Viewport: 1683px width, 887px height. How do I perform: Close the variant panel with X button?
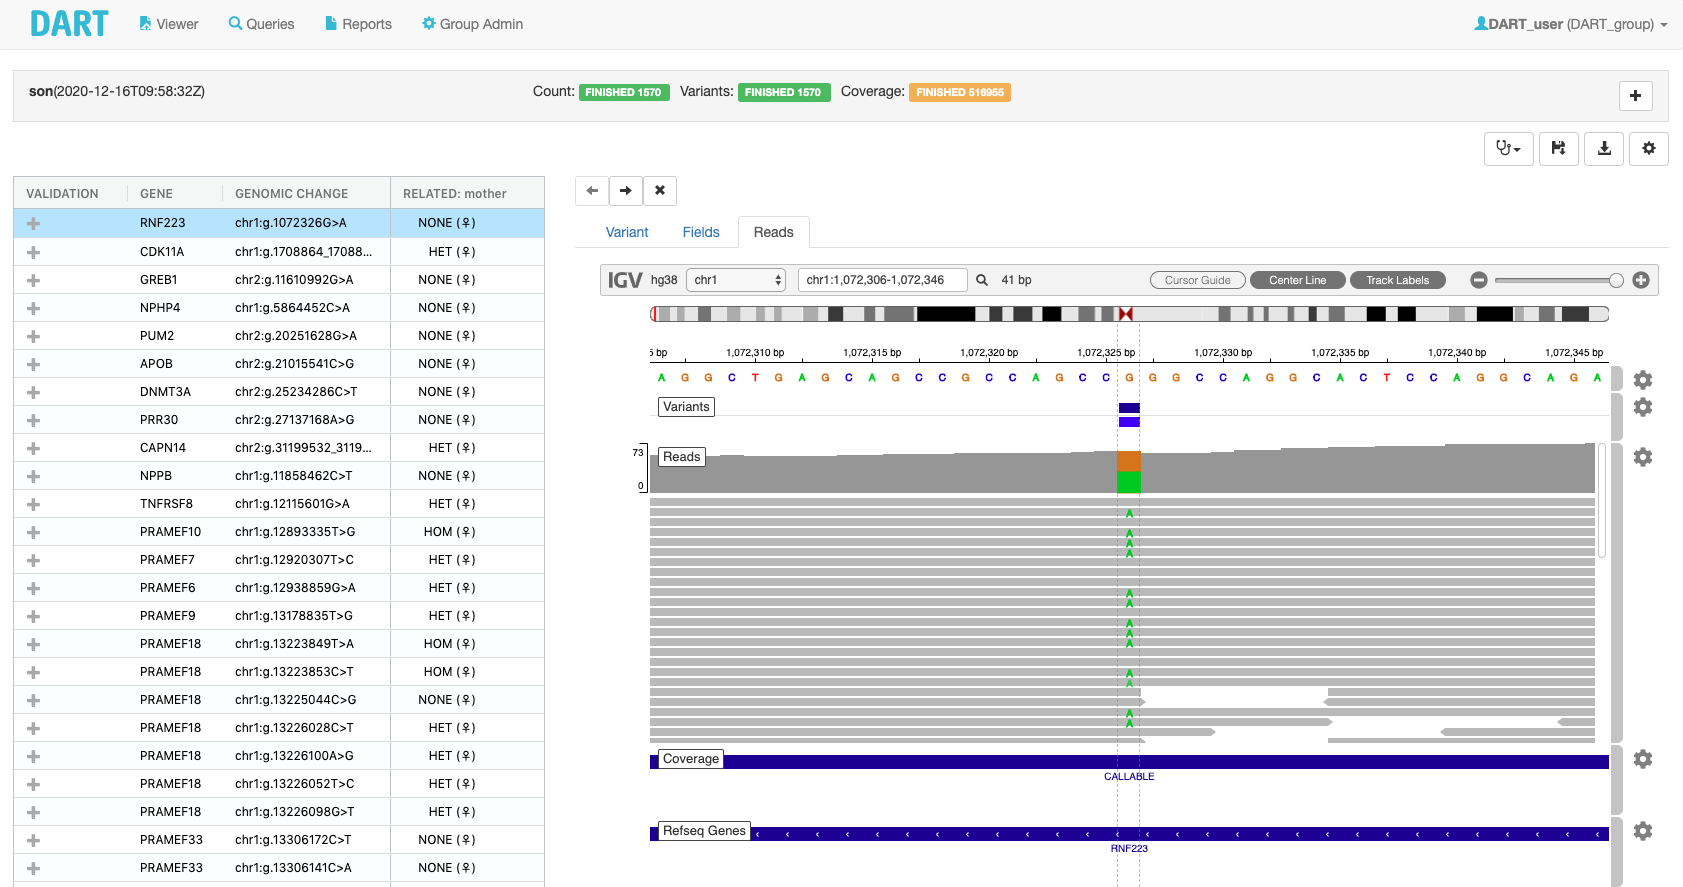coord(660,190)
